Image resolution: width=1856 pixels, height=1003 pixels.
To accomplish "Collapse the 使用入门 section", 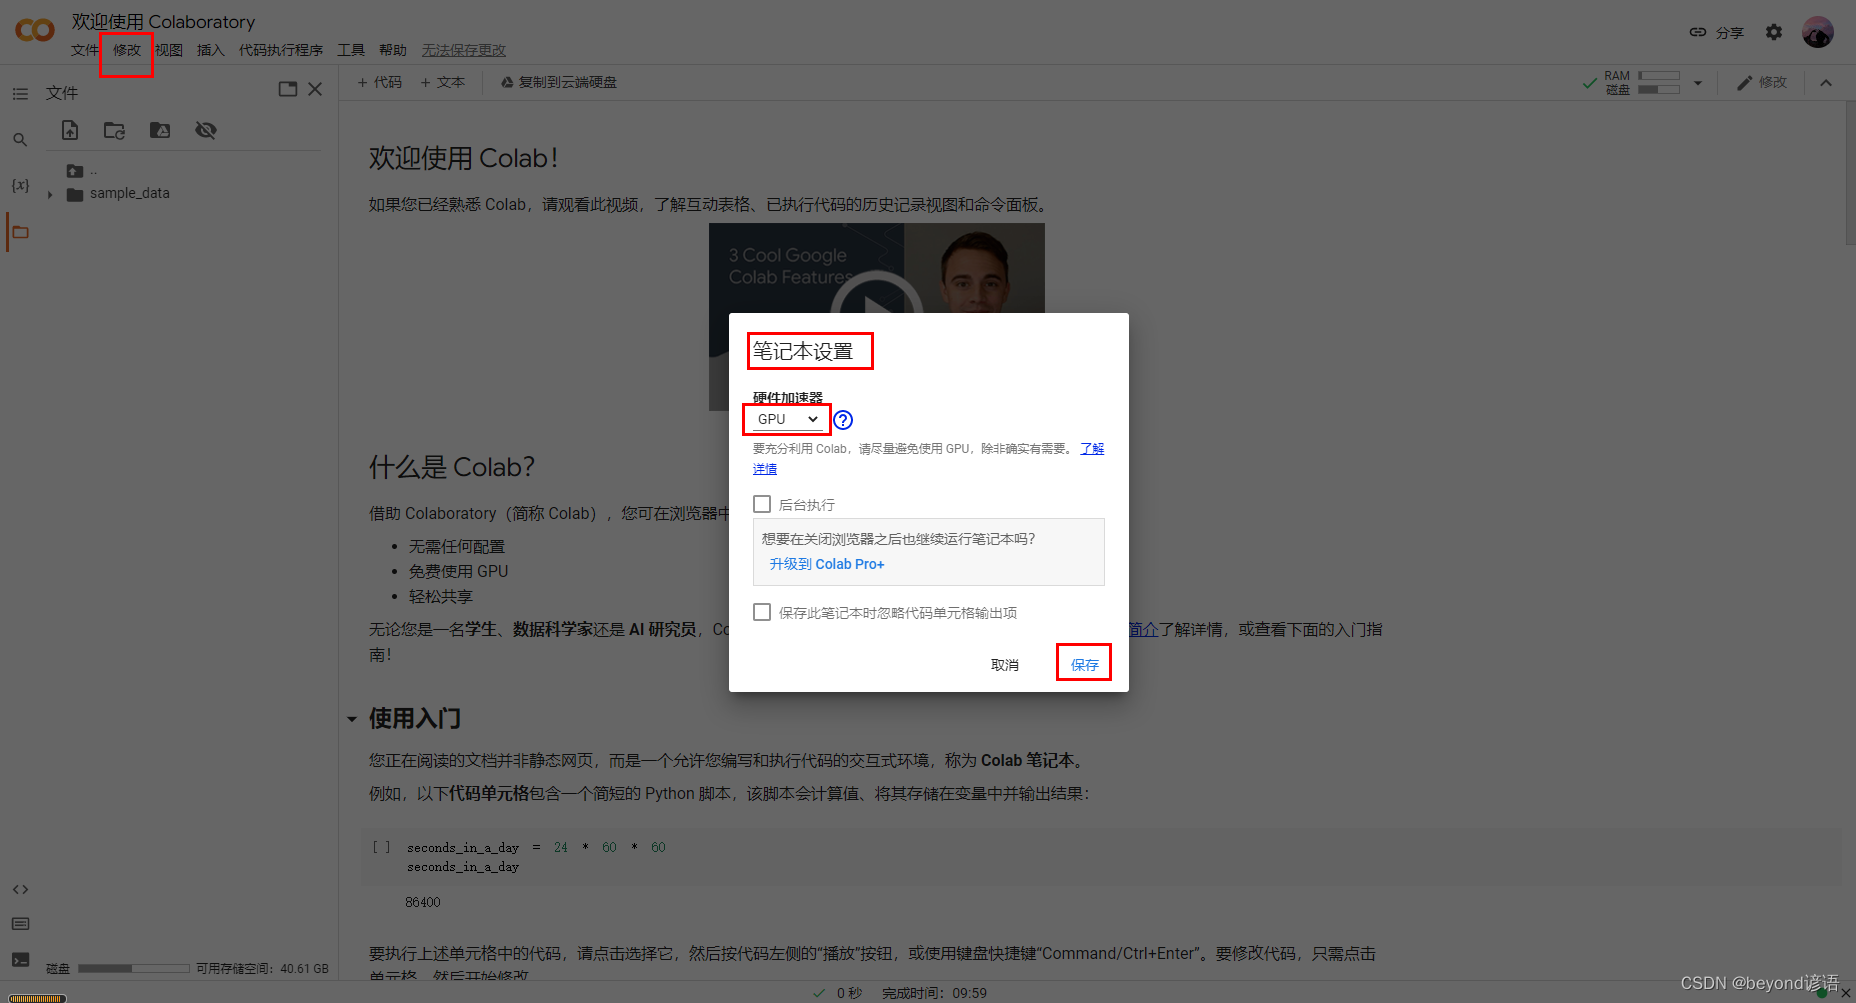I will pyautogui.click(x=352, y=719).
